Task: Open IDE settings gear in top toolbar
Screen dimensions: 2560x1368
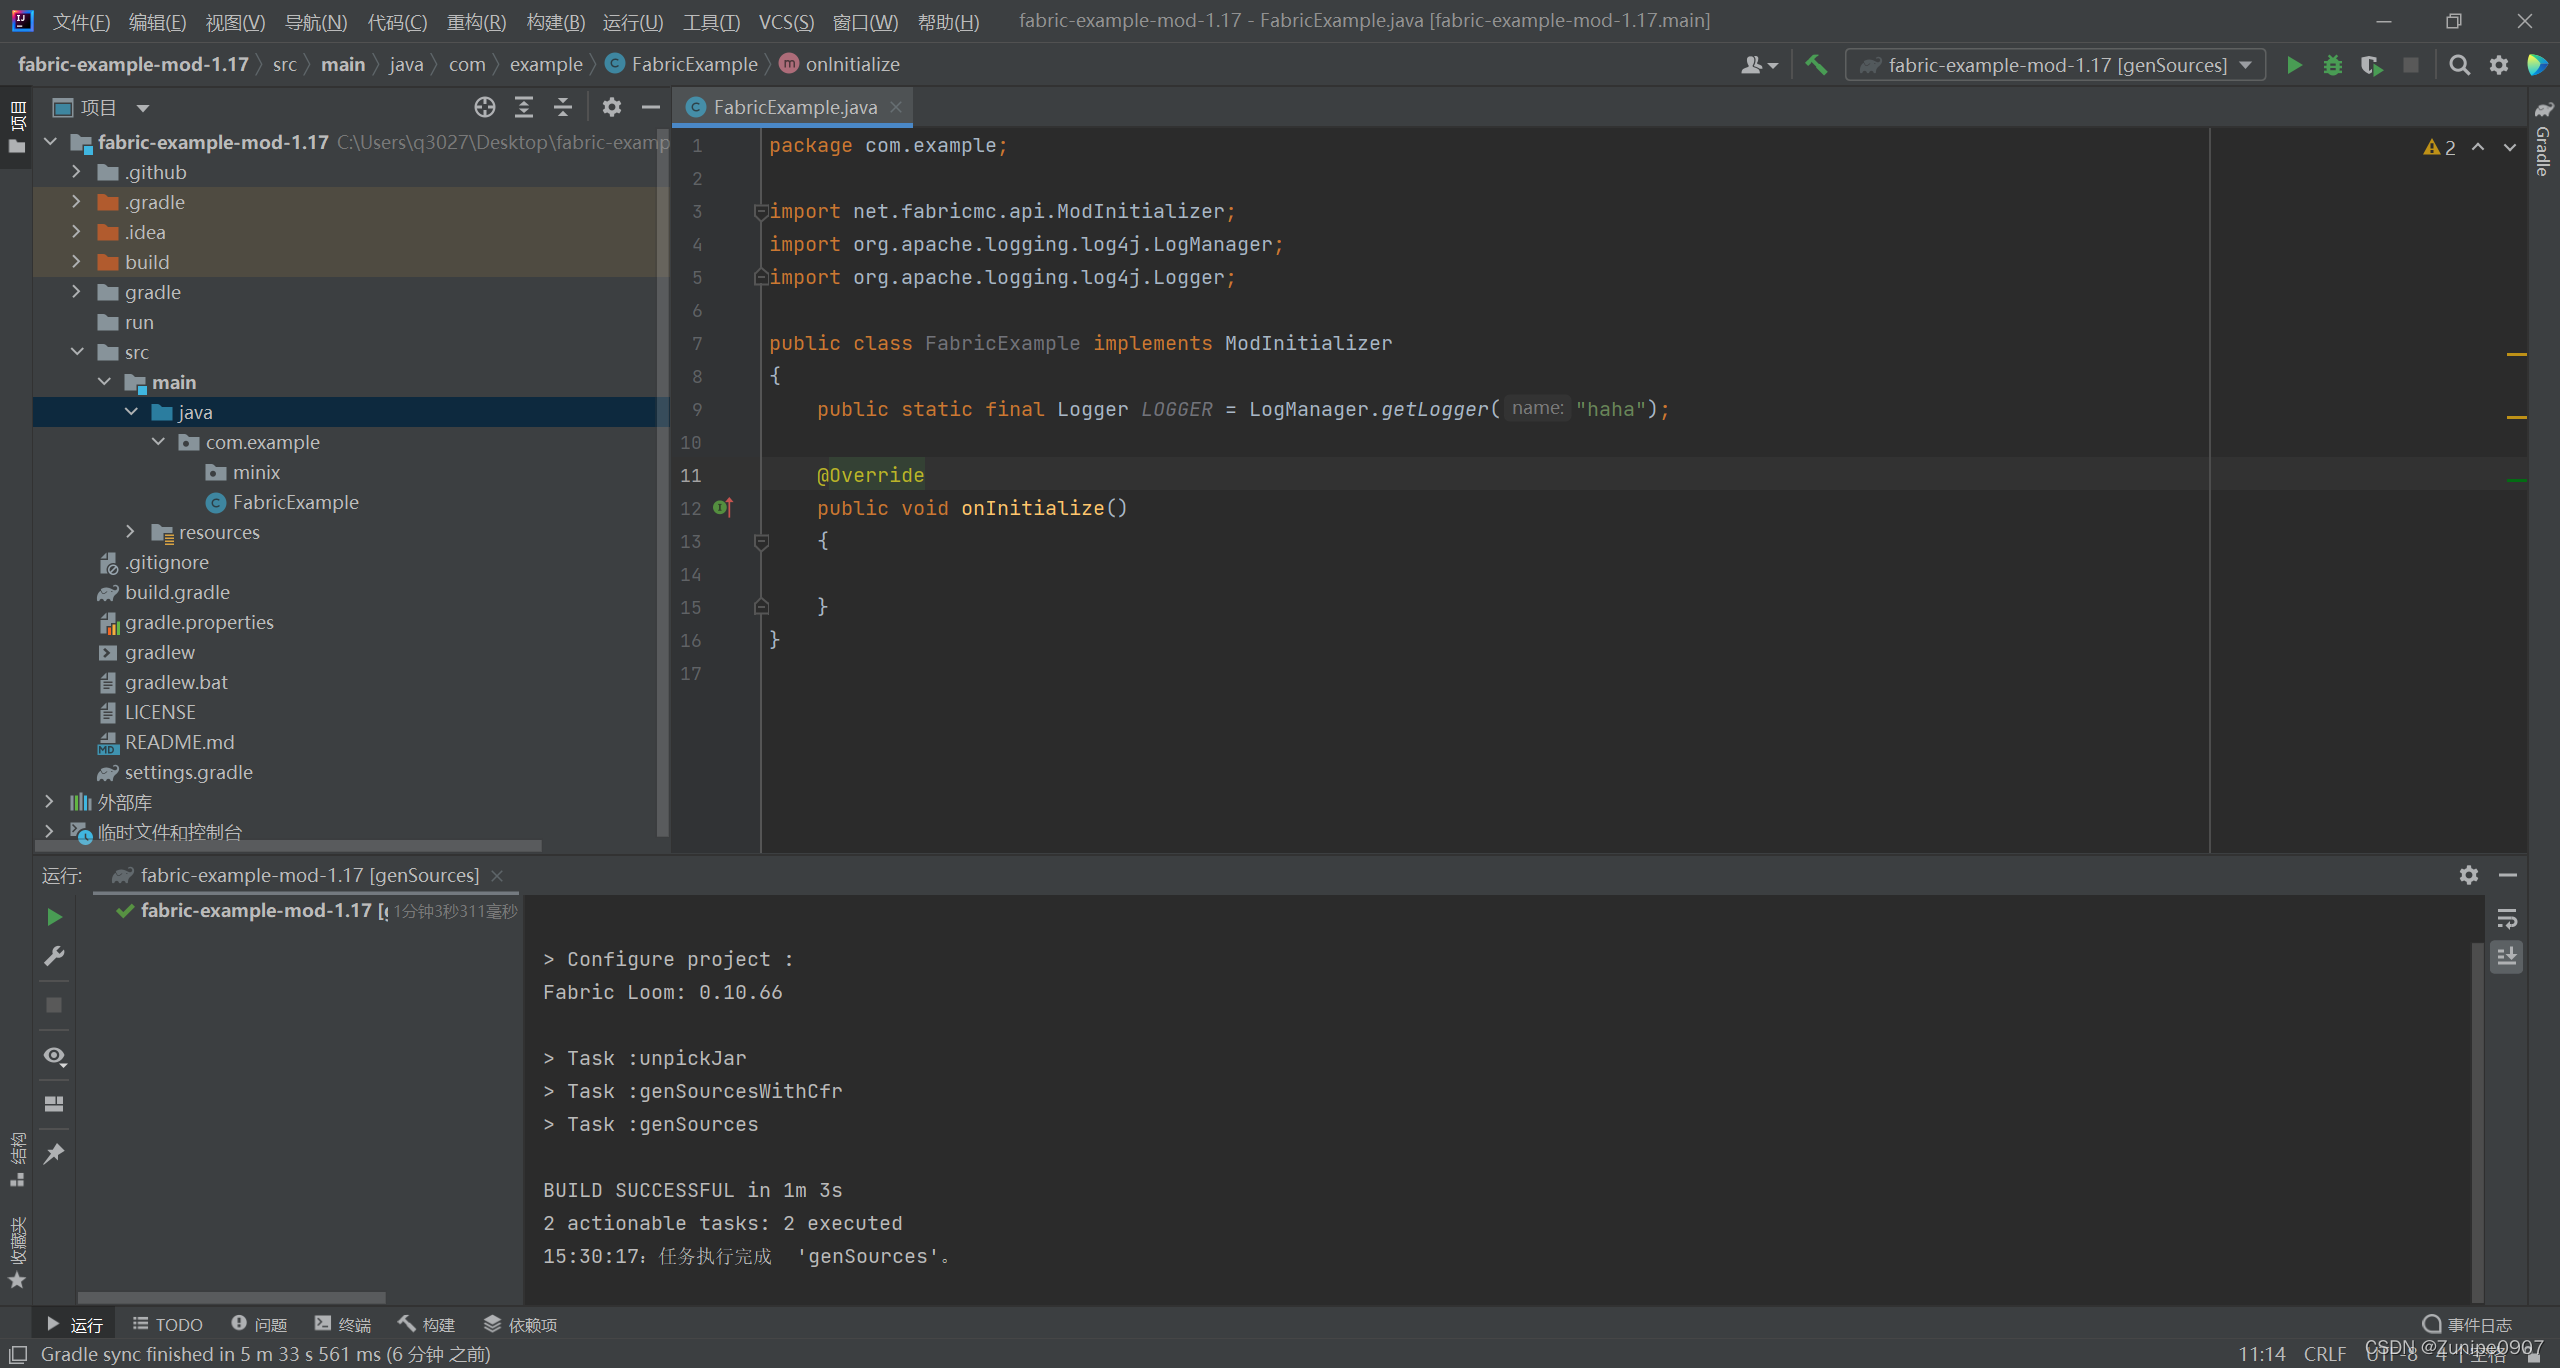Action: click(2499, 65)
